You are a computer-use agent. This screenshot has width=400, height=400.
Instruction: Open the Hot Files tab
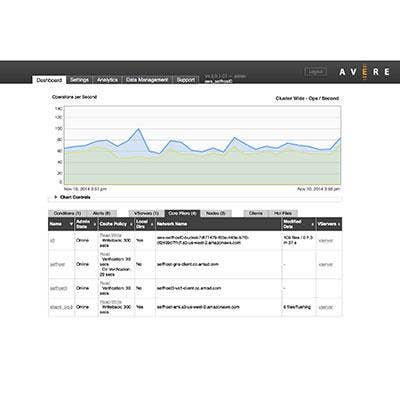click(x=283, y=213)
